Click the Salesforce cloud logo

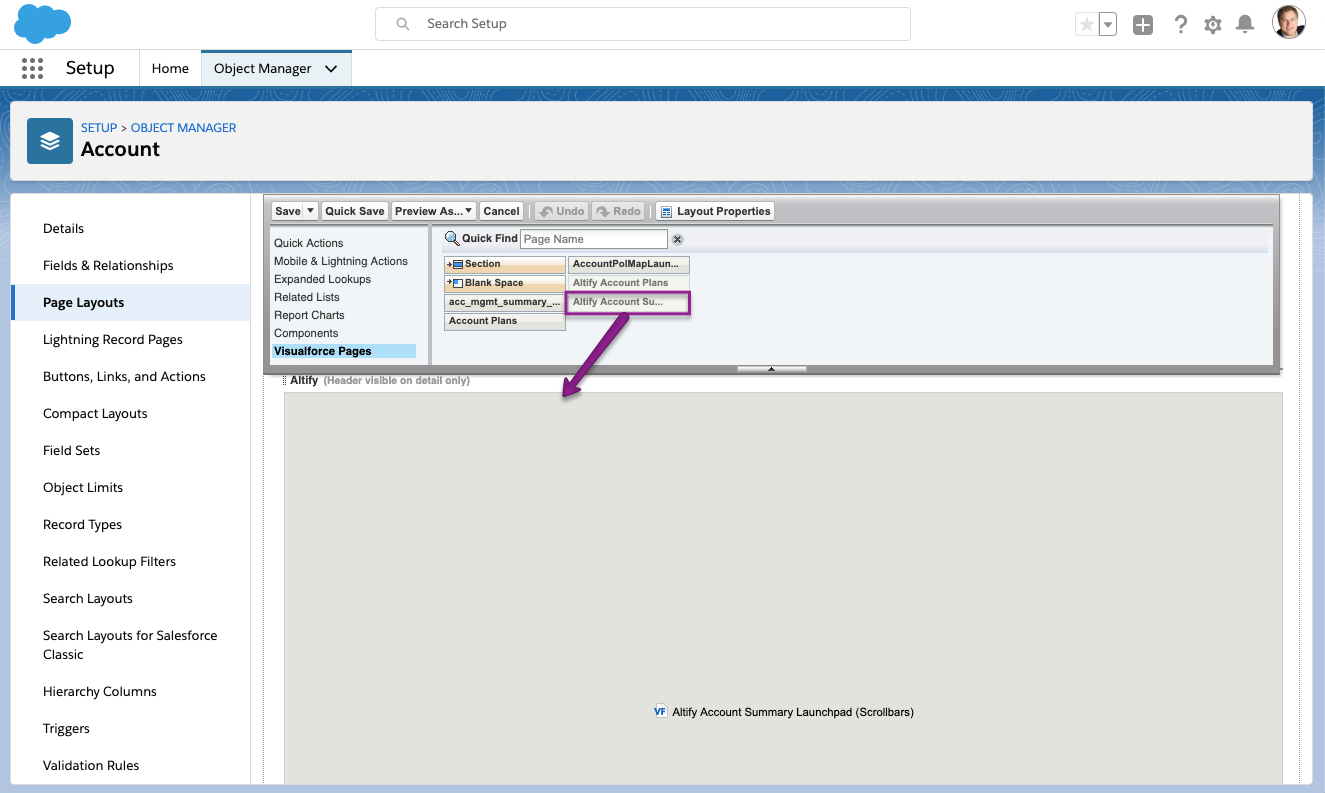[x=43, y=23]
